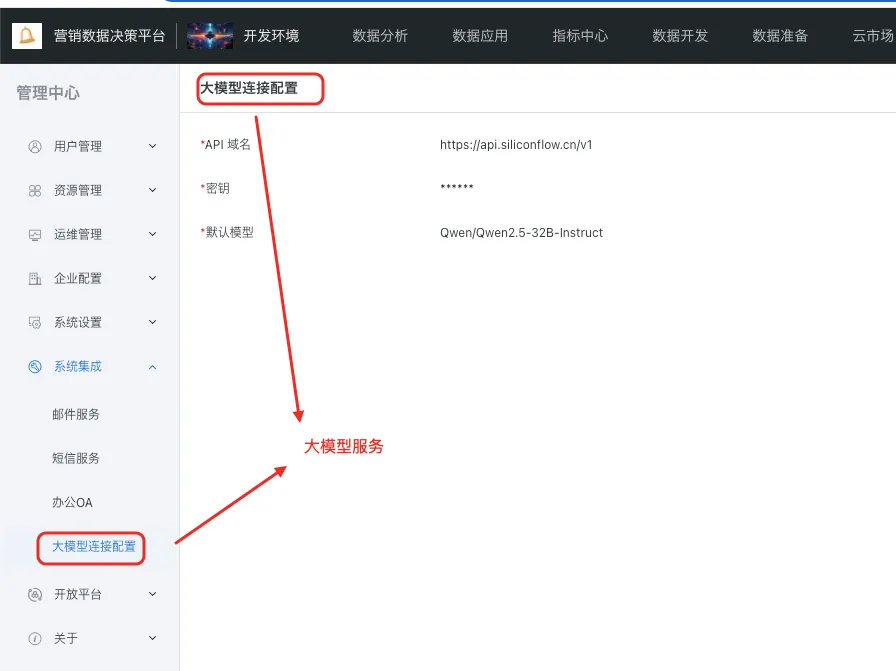Image resolution: width=896 pixels, height=671 pixels.
Task: Expand the 用户管理 chevron
Action: pos(153,146)
